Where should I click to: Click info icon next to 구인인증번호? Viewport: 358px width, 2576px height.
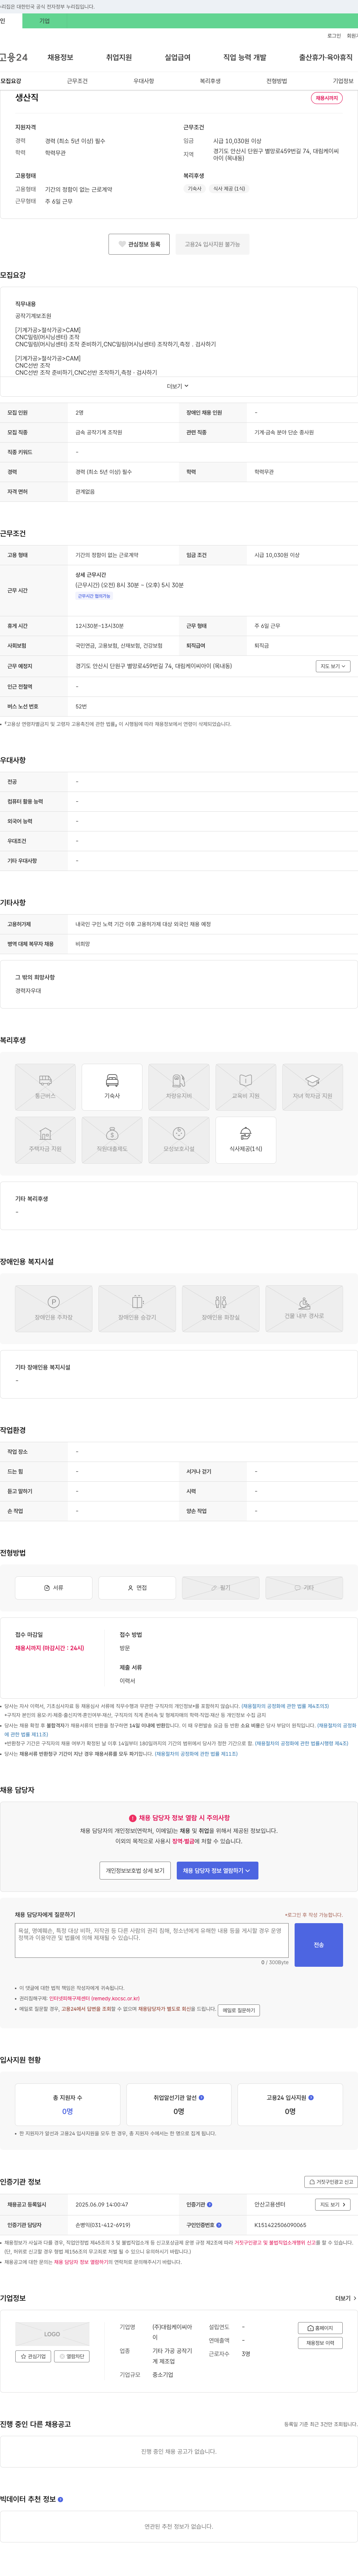click(219, 2225)
